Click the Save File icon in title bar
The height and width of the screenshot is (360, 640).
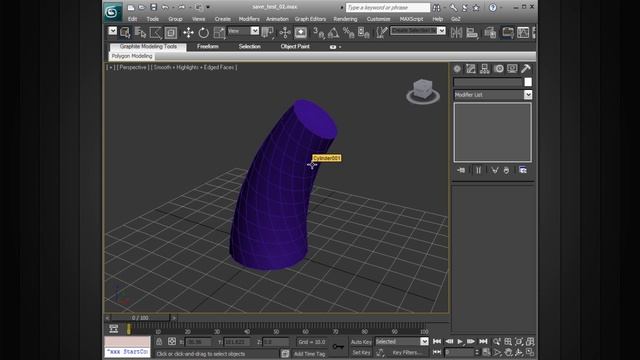[153, 7]
